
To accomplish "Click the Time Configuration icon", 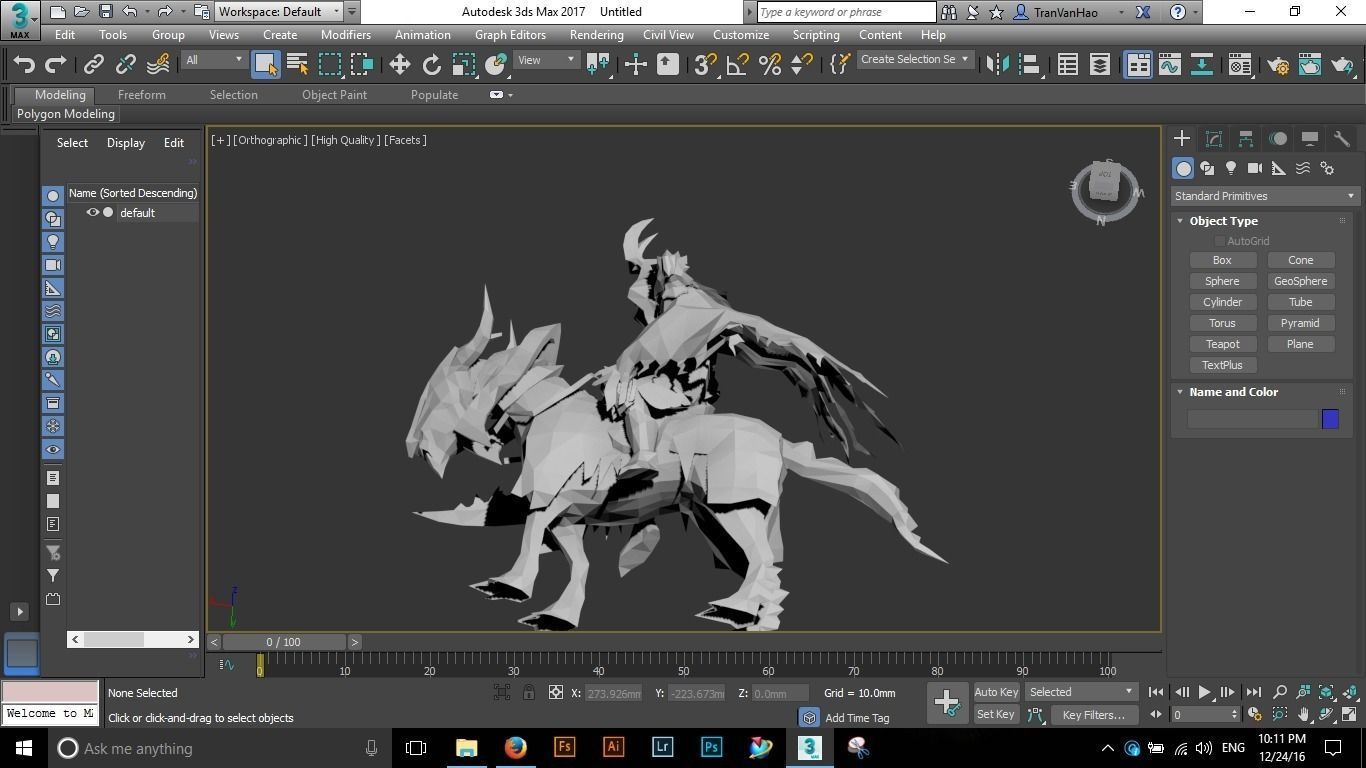I will coord(1254,714).
